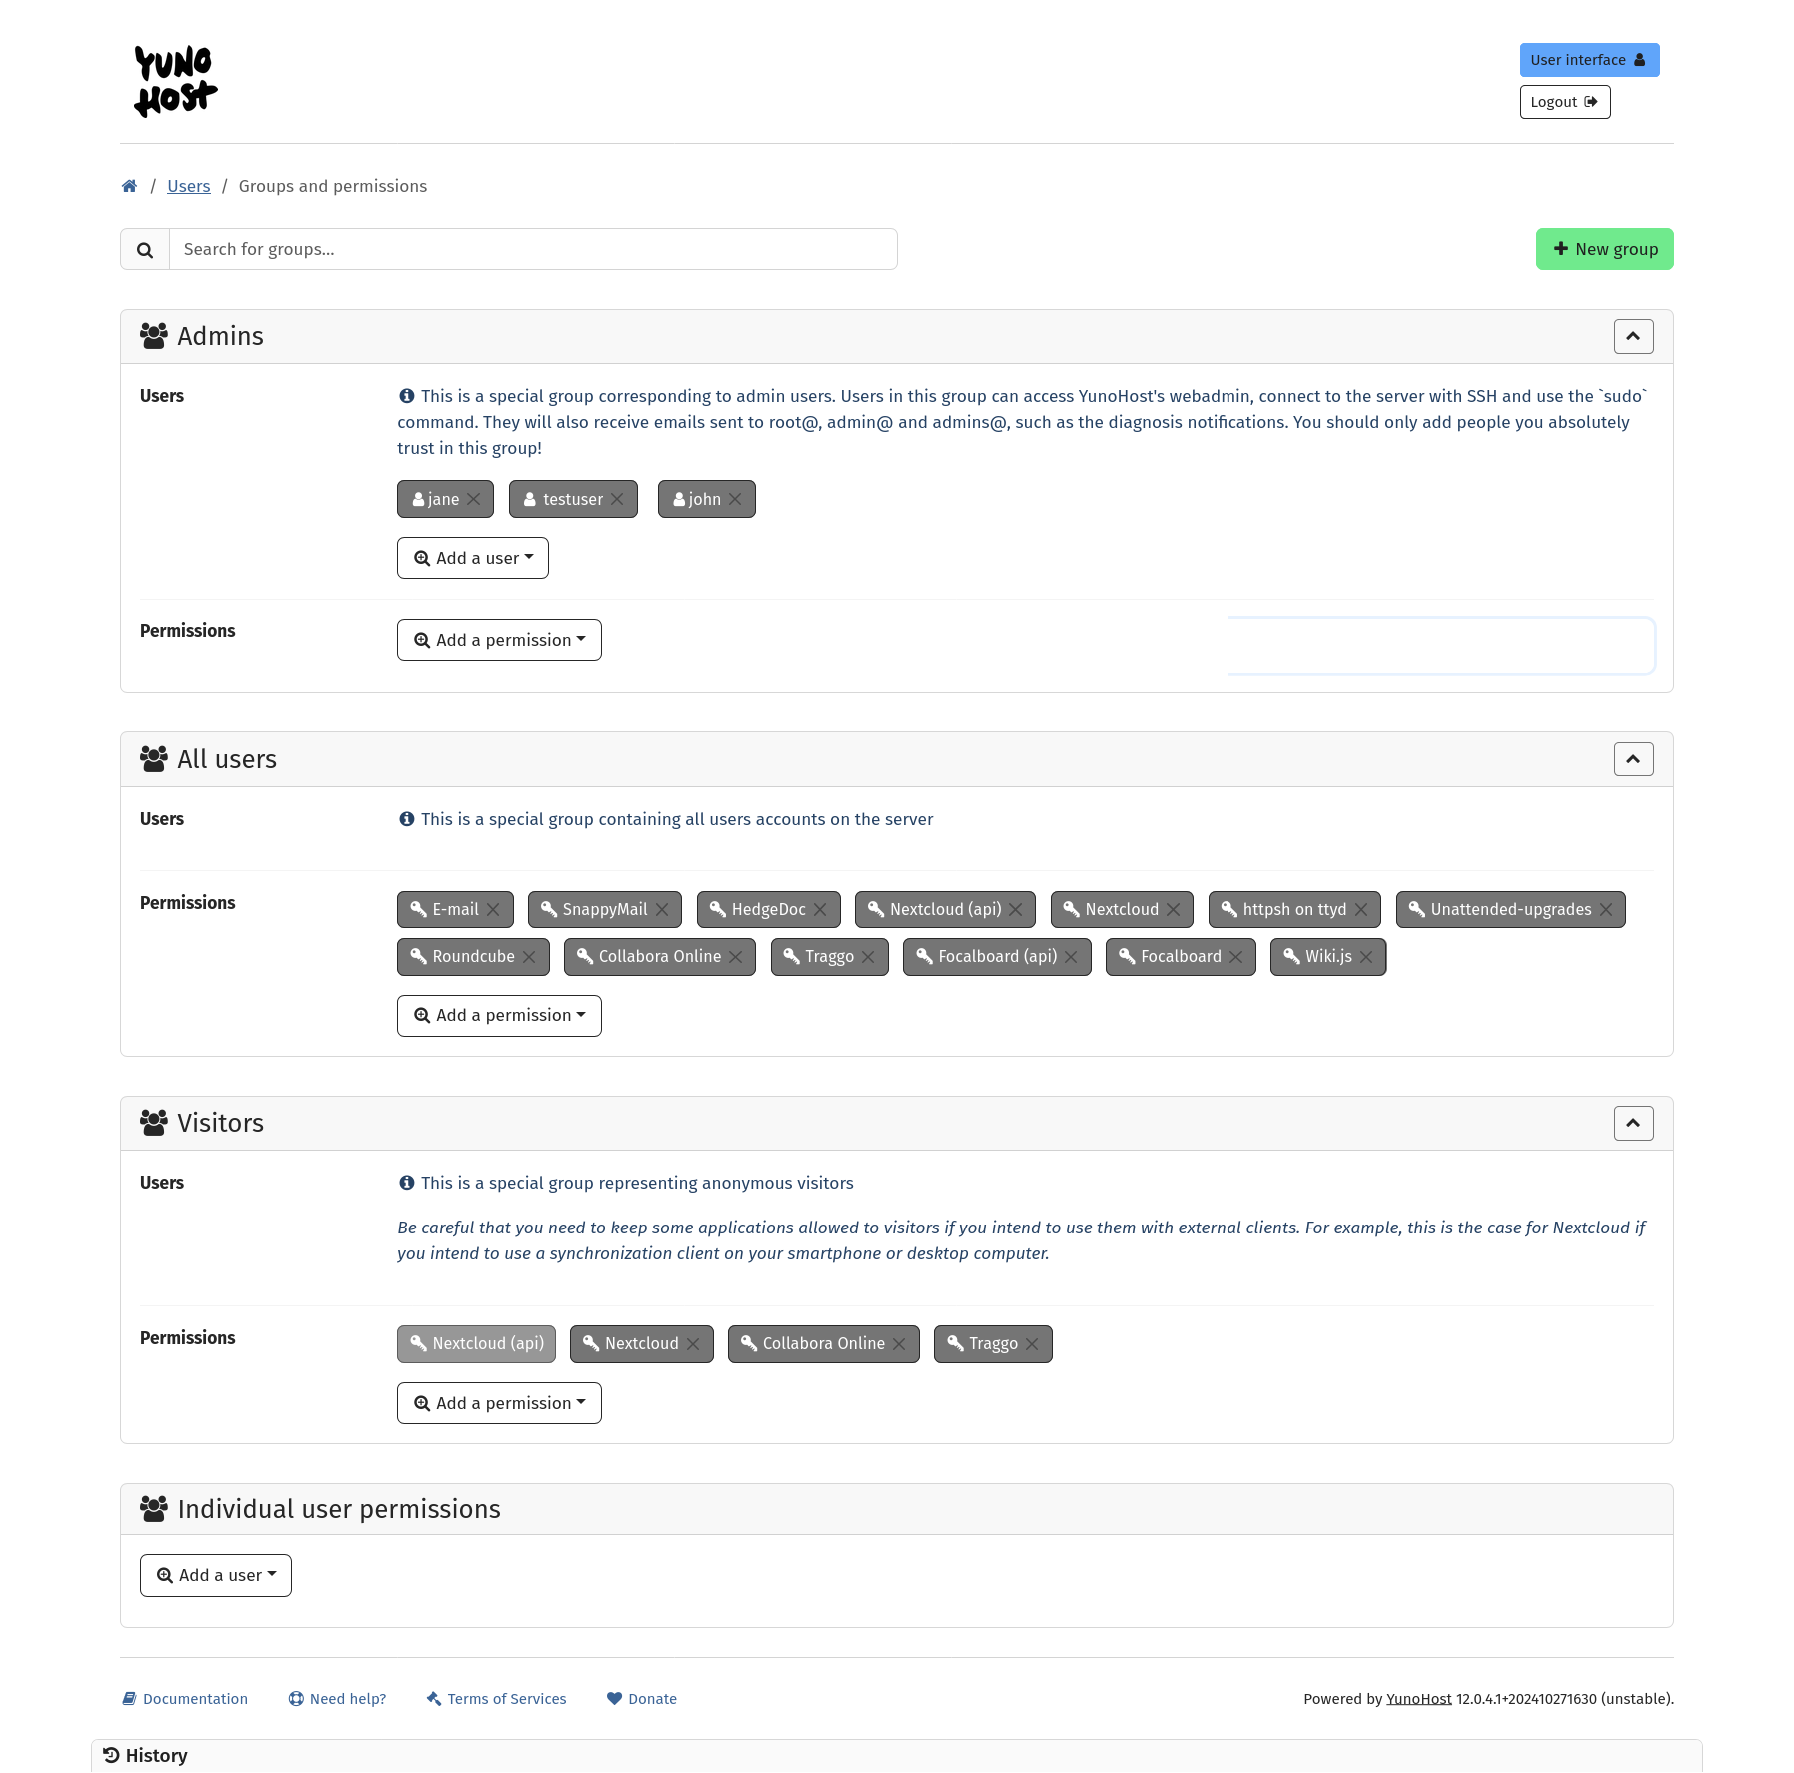The width and height of the screenshot is (1794, 1773).
Task: Focus the Search for groups field
Action: coord(533,250)
